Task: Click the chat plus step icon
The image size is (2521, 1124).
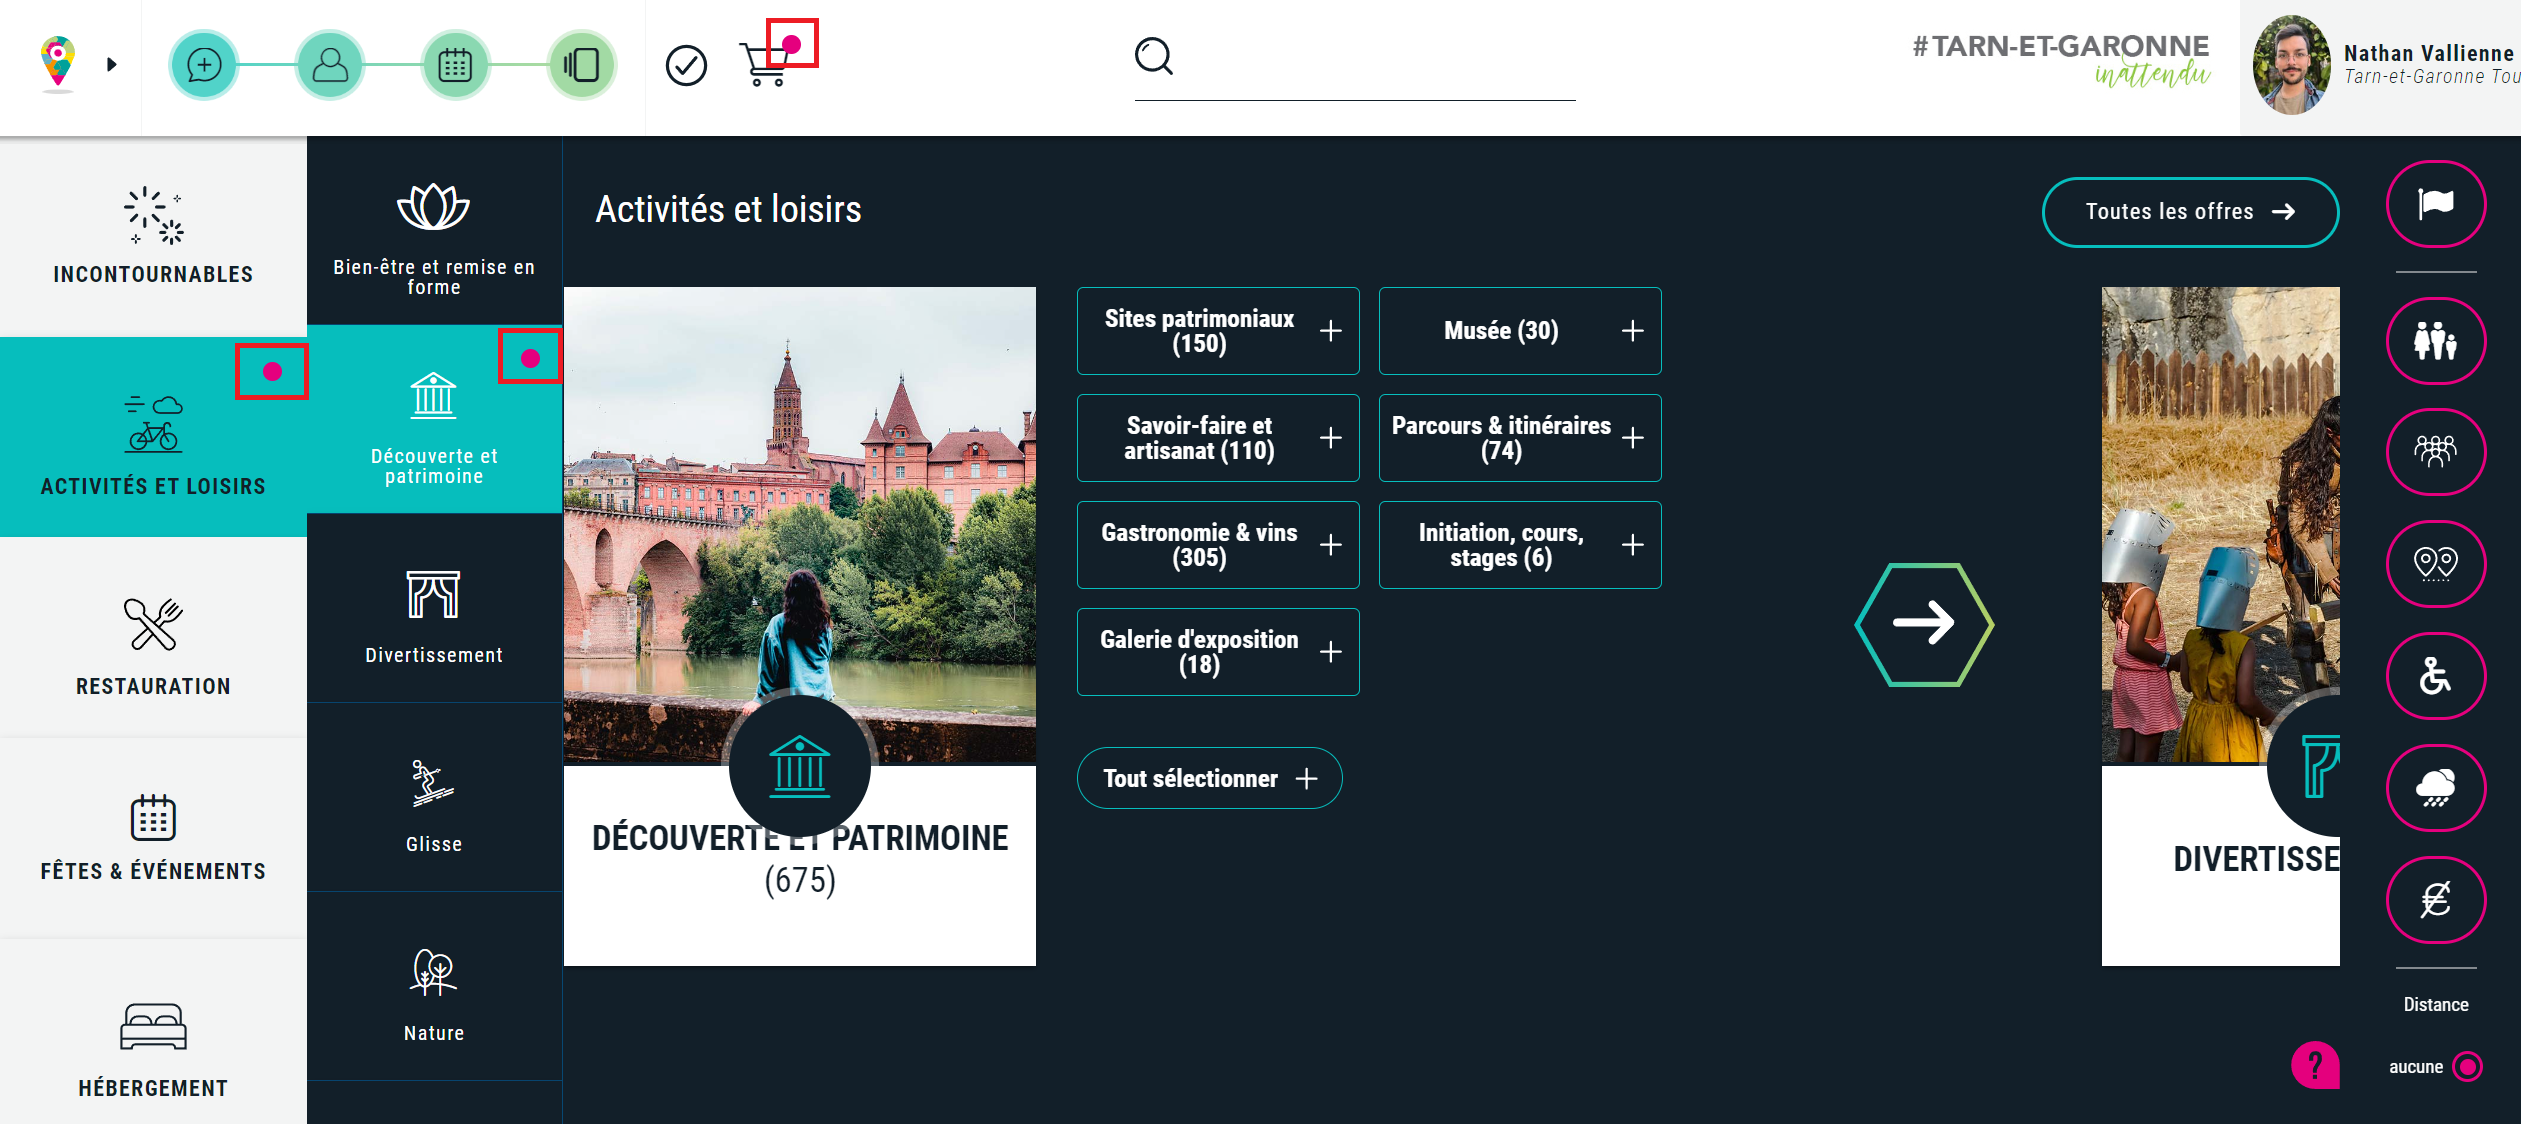Action: click(204, 65)
